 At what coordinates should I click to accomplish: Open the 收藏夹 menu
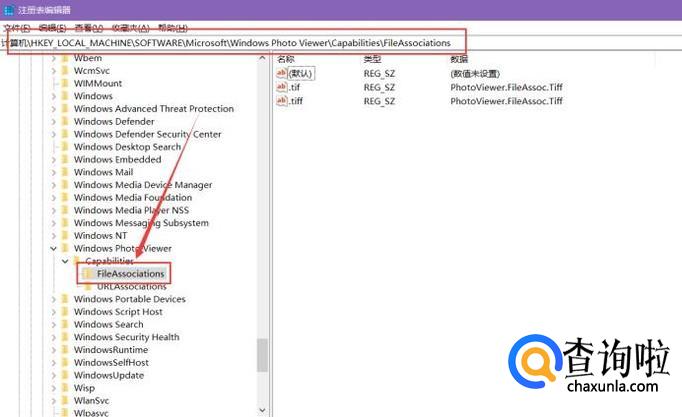click(130, 28)
